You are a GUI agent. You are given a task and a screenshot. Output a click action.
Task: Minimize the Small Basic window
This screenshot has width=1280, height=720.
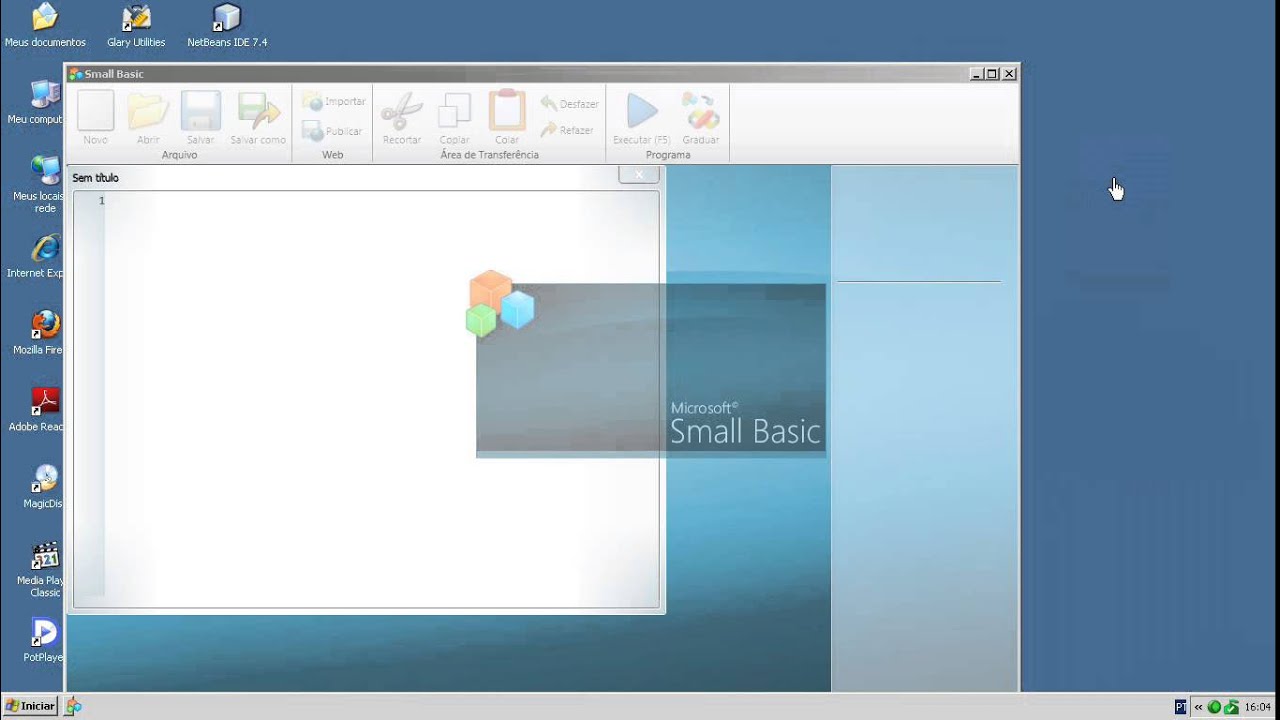[977, 74]
